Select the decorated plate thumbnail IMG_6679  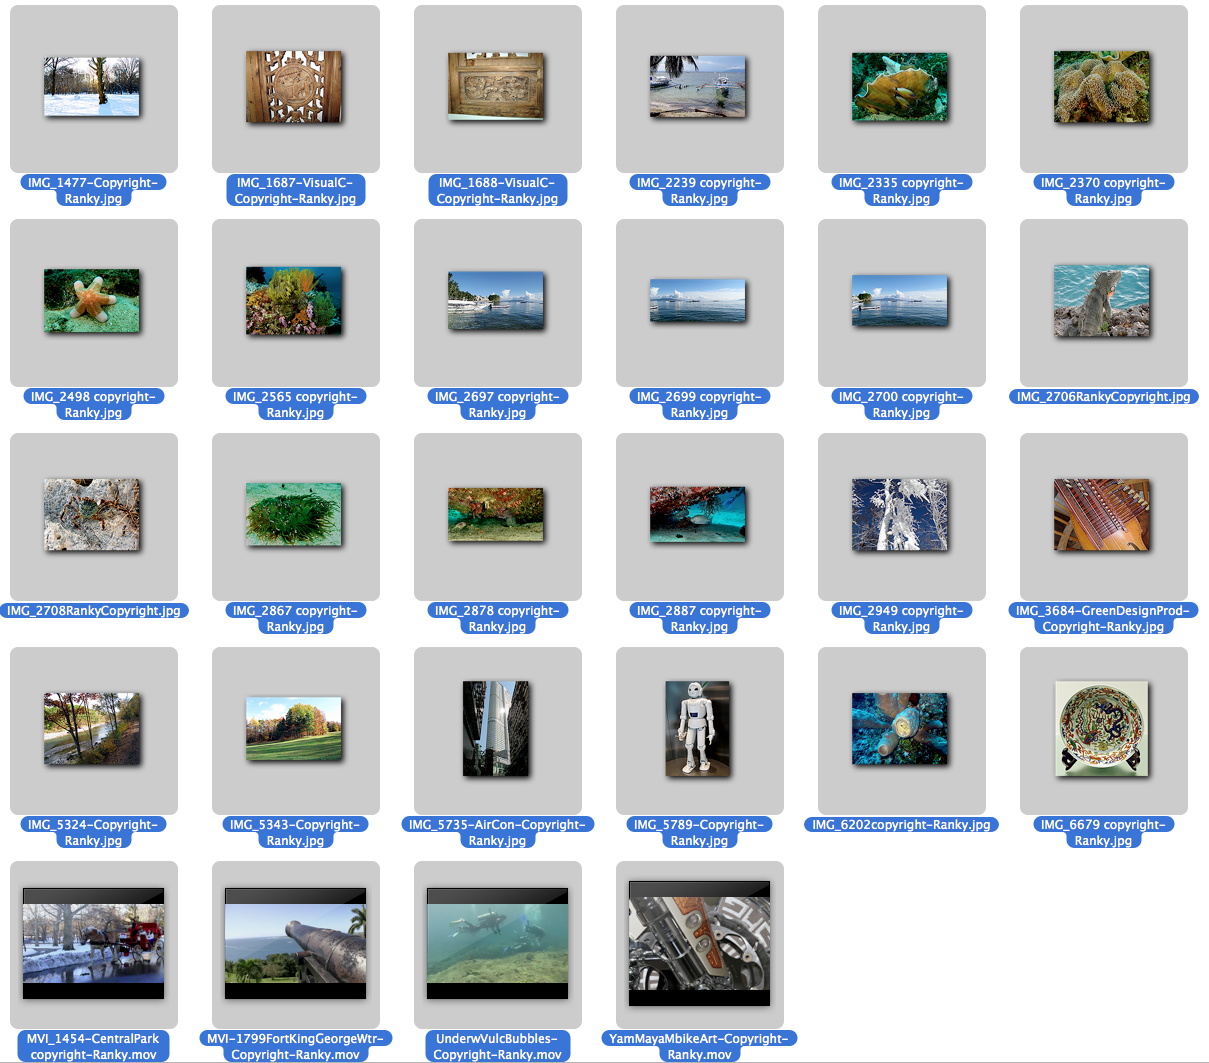[1103, 729]
